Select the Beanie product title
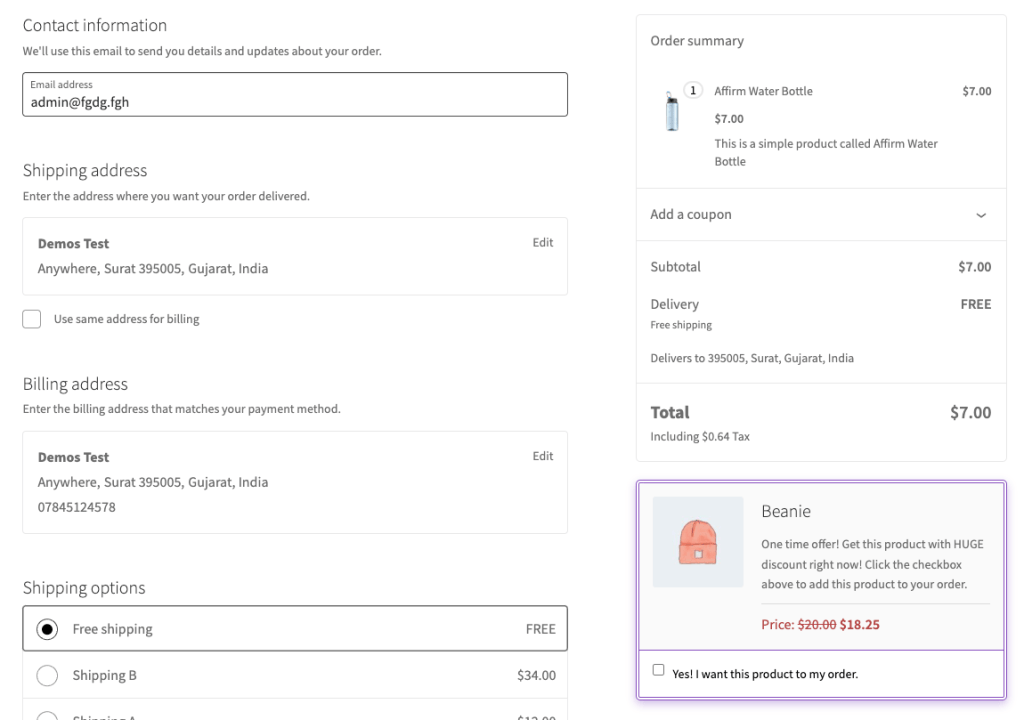Image resolution: width=1024 pixels, height=720 pixels. click(786, 512)
